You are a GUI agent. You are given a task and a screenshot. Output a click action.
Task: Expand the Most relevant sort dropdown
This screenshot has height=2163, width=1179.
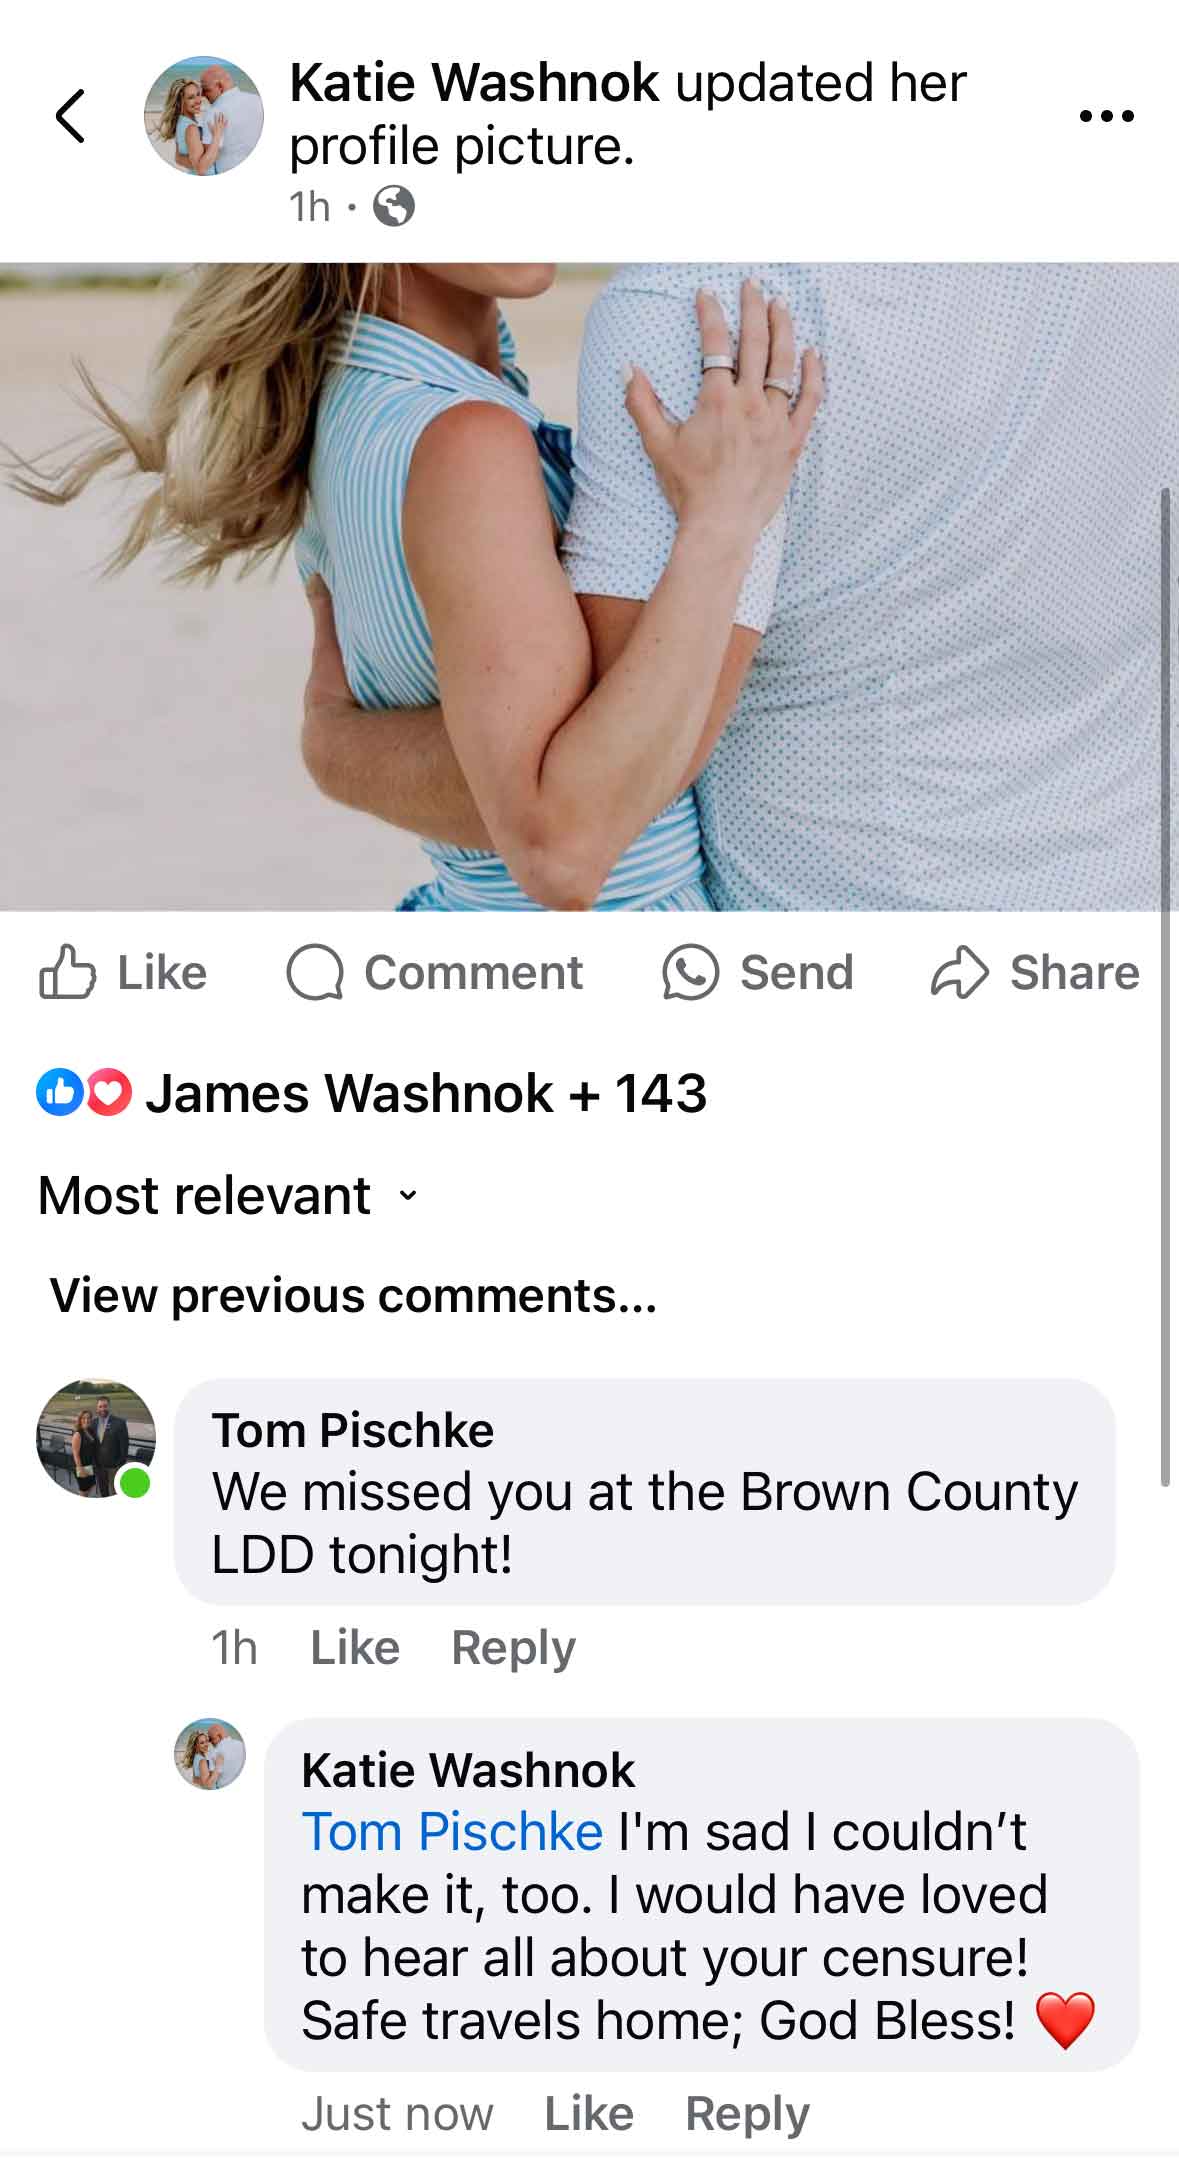[228, 1195]
